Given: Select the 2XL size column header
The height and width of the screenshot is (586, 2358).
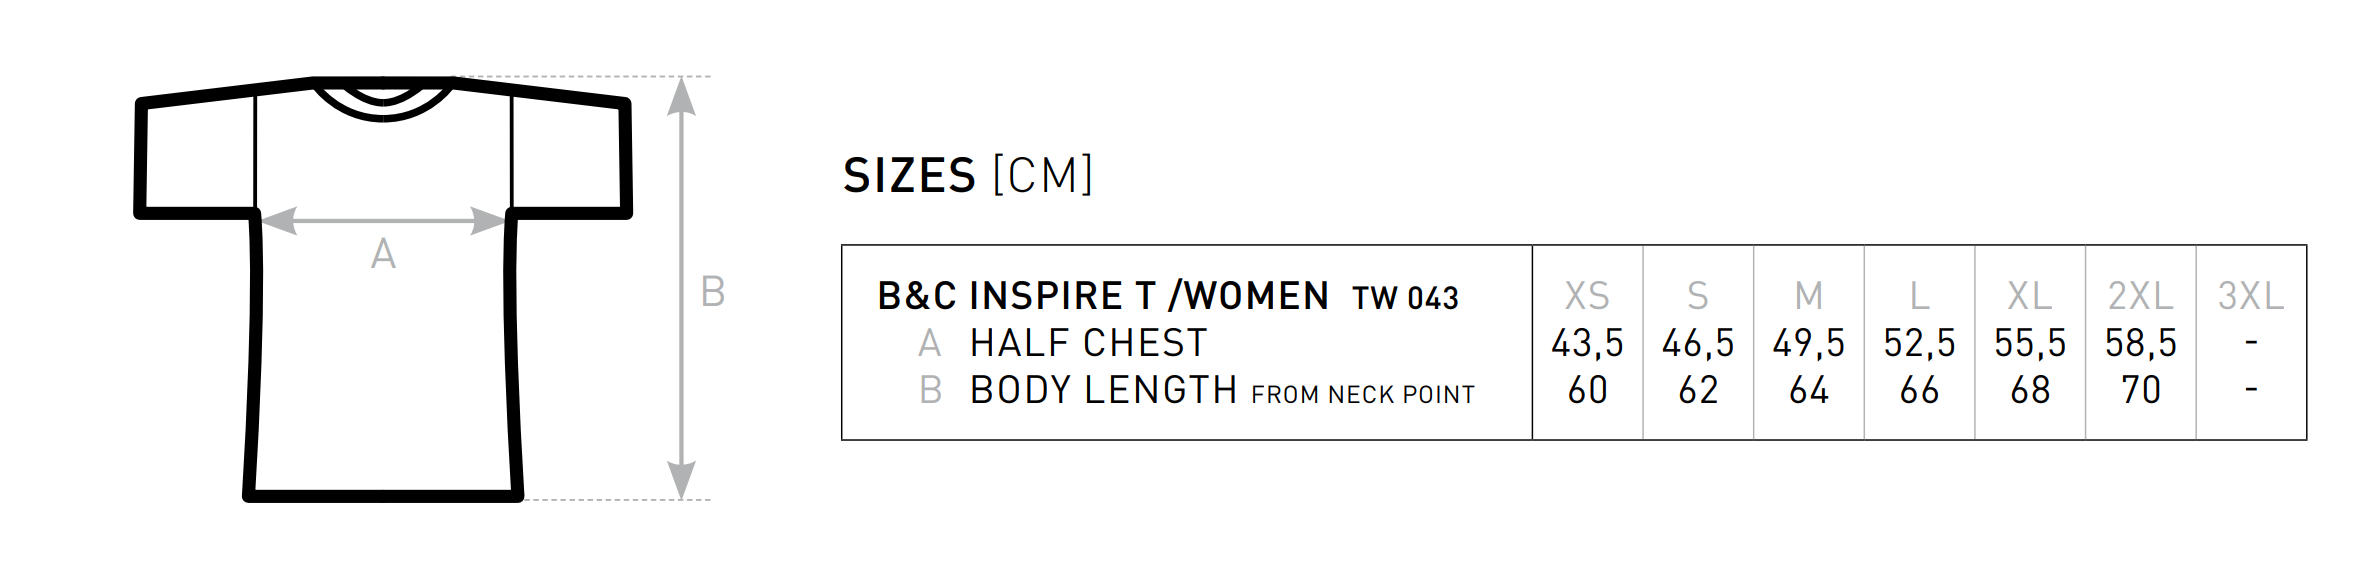Looking at the screenshot, I should (2140, 296).
